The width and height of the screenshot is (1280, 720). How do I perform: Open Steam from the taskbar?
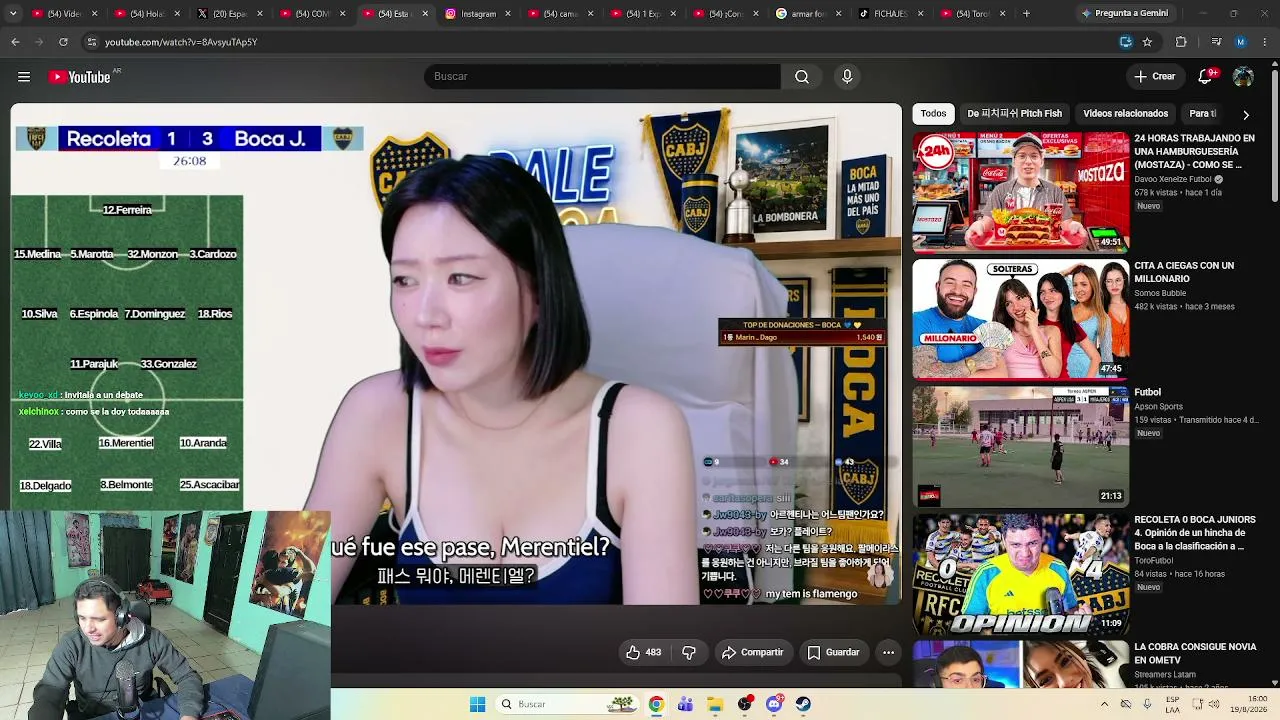click(803, 704)
